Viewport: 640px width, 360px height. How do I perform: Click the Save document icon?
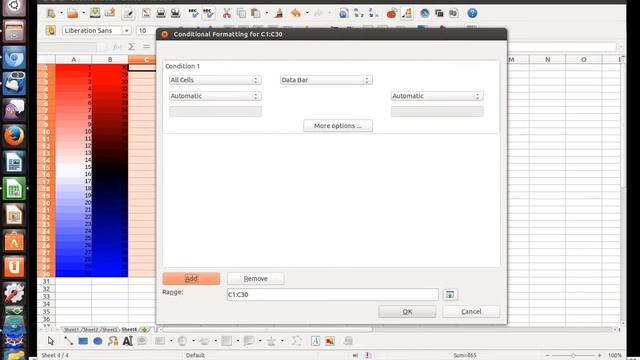95,13
